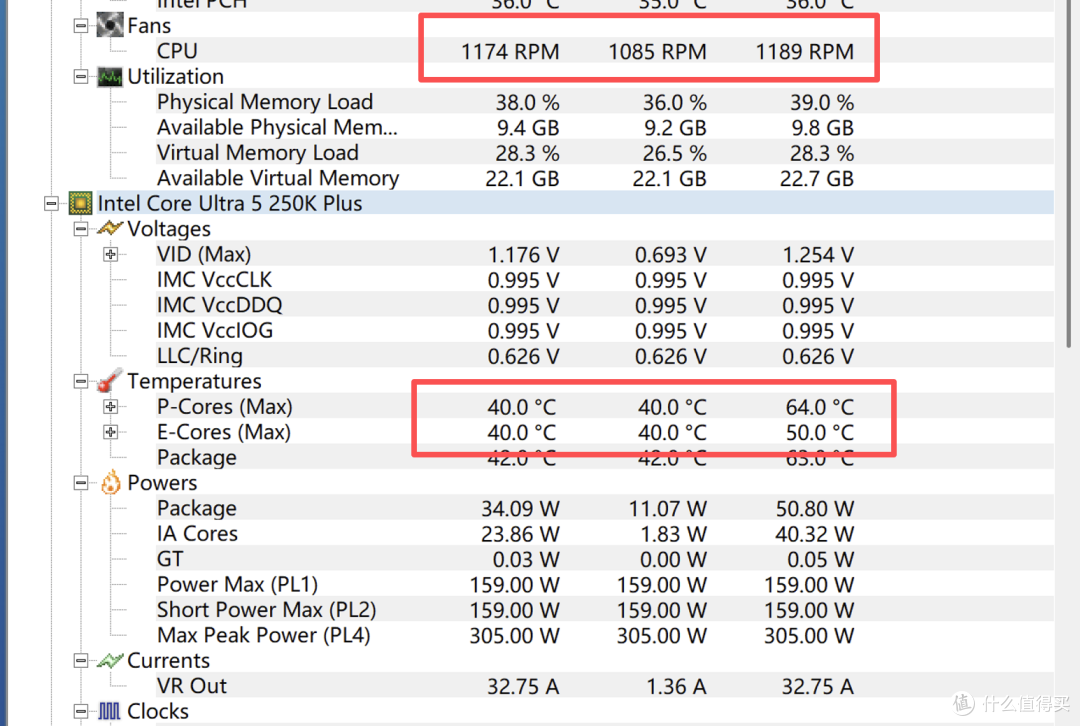Select the P-Cores (Max) label
This screenshot has height=726, width=1080.
[x=225, y=406]
